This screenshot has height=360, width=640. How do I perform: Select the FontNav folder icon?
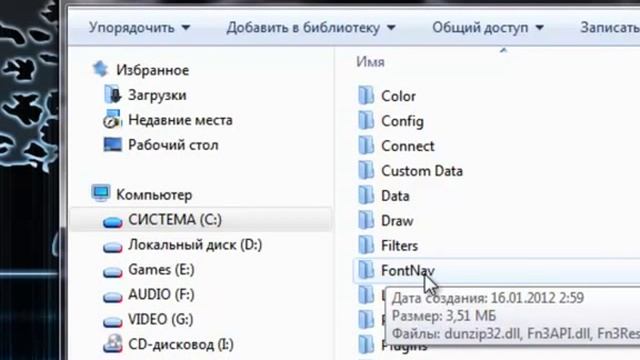pyautogui.click(x=366, y=270)
